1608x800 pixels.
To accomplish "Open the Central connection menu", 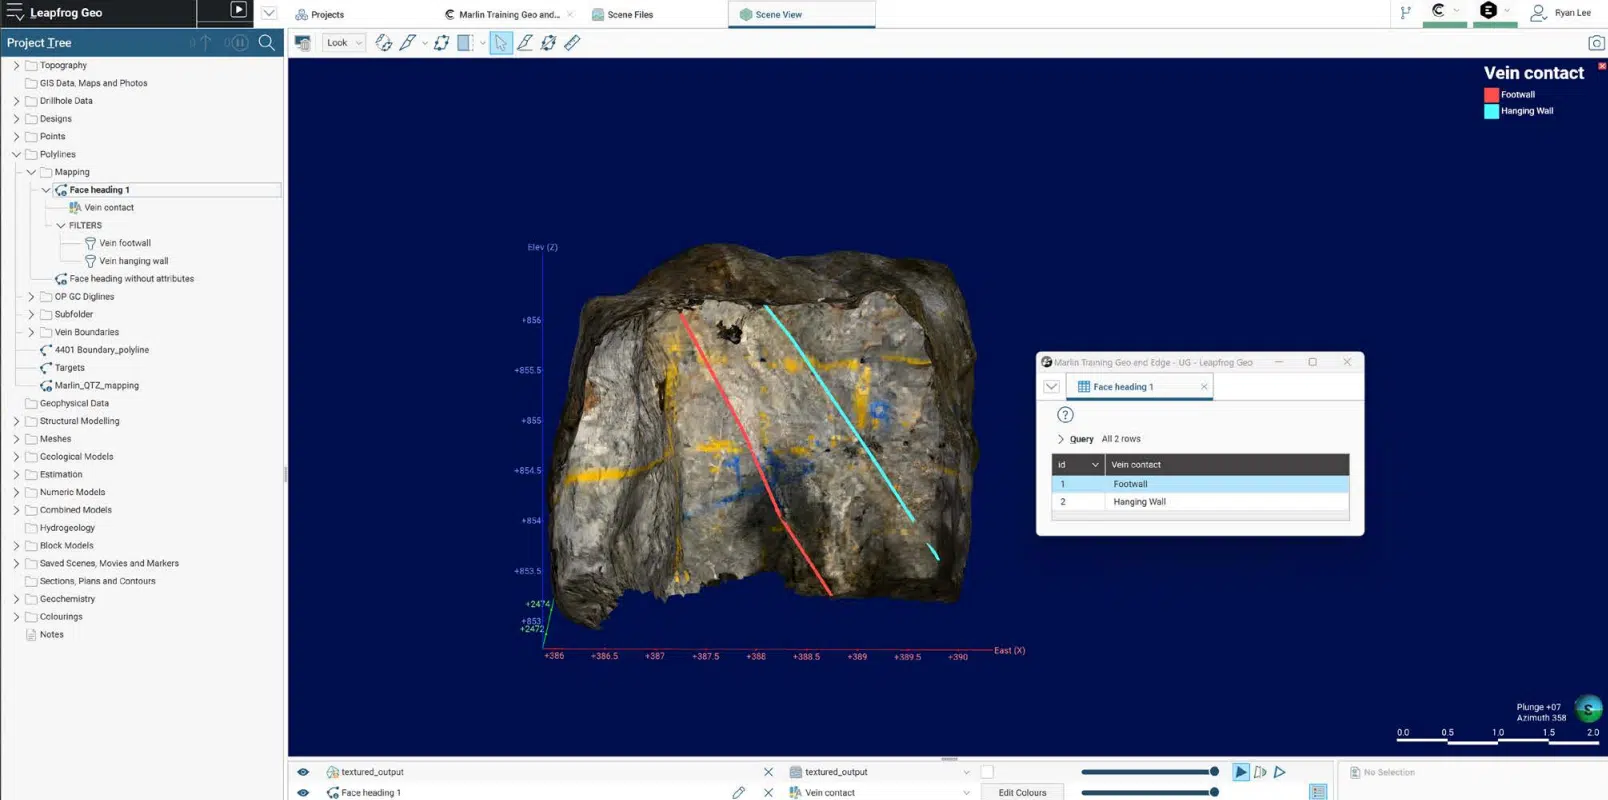I will (1444, 11).
